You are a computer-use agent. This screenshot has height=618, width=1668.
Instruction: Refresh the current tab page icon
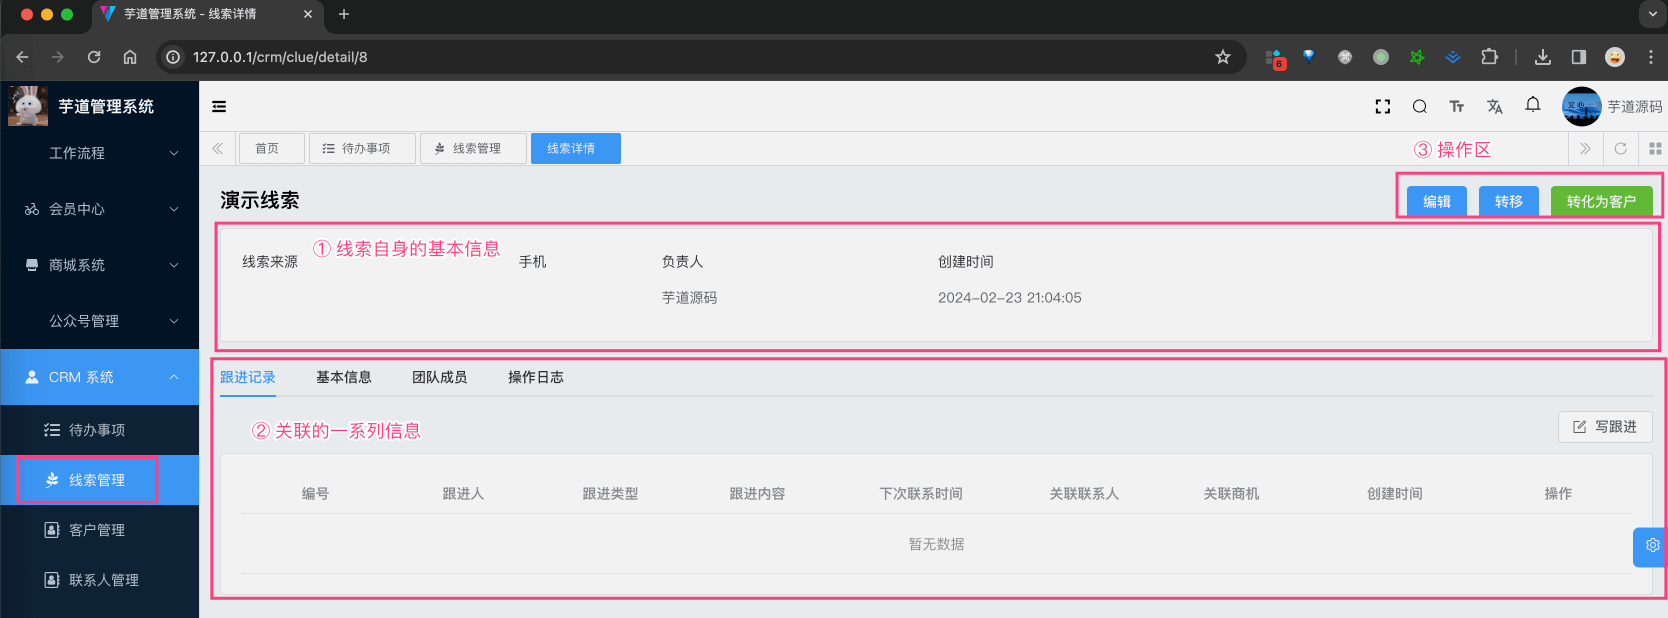(1620, 149)
